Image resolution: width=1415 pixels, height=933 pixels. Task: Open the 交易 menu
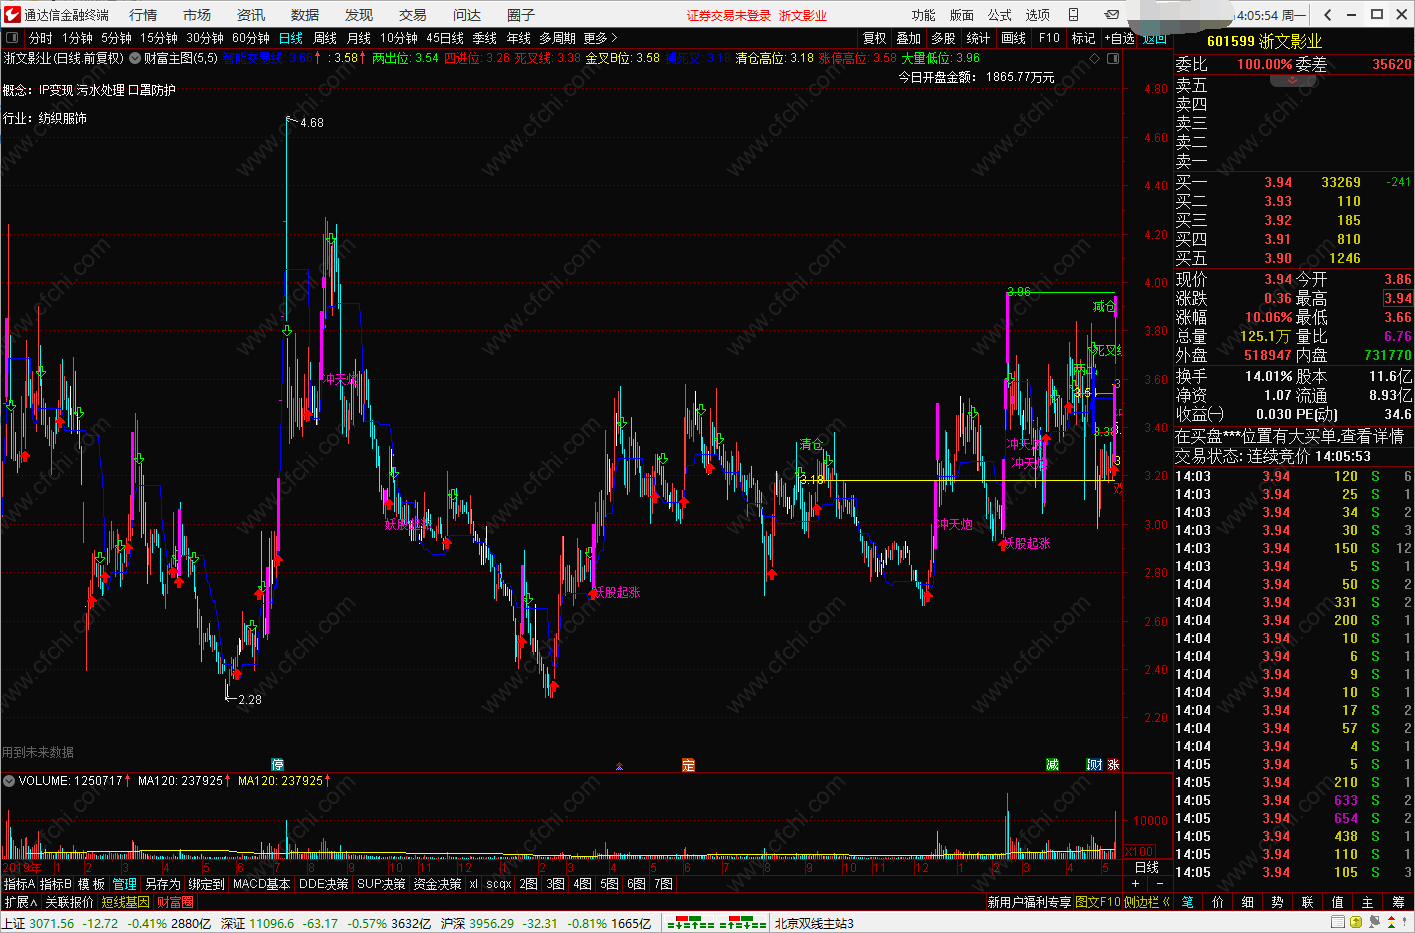click(413, 15)
